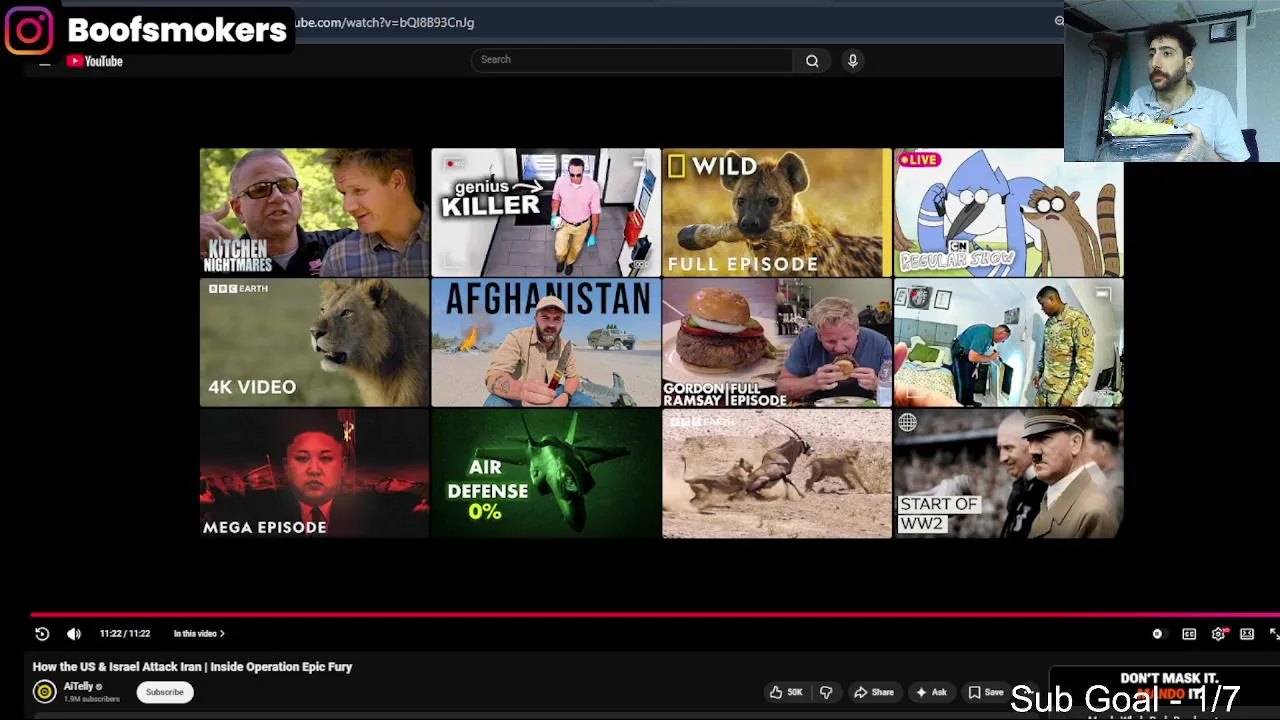Open the BBC Earth 4K lion video
Image resolution: width=1280 pixels, height=720 pixels.
pos(314,343)
